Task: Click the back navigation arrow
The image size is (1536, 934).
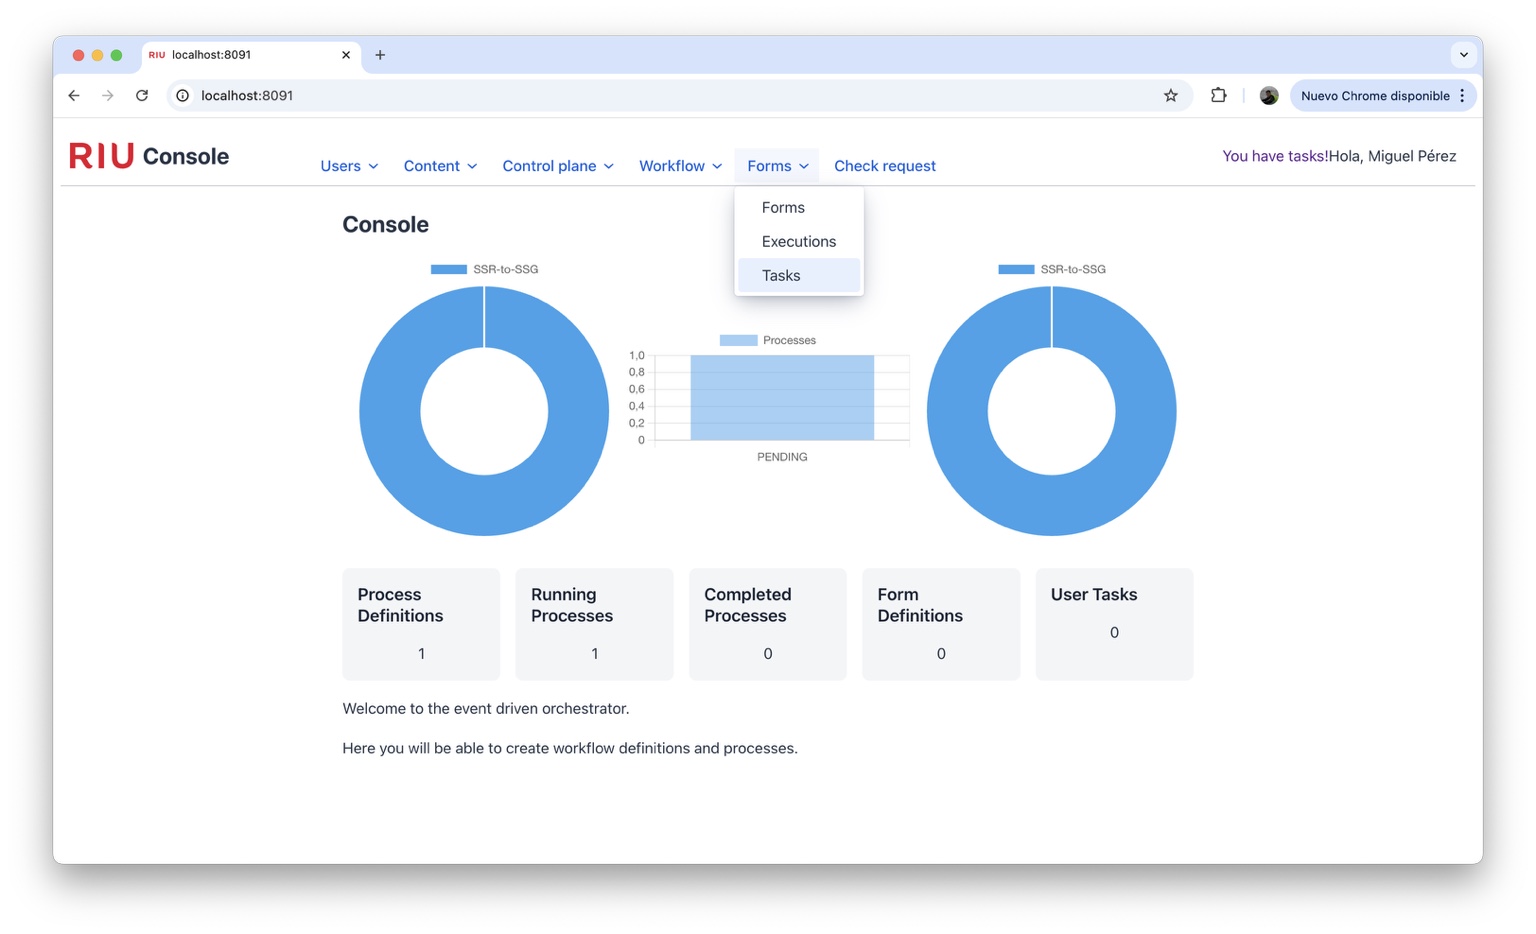Action: click(74, 95)
